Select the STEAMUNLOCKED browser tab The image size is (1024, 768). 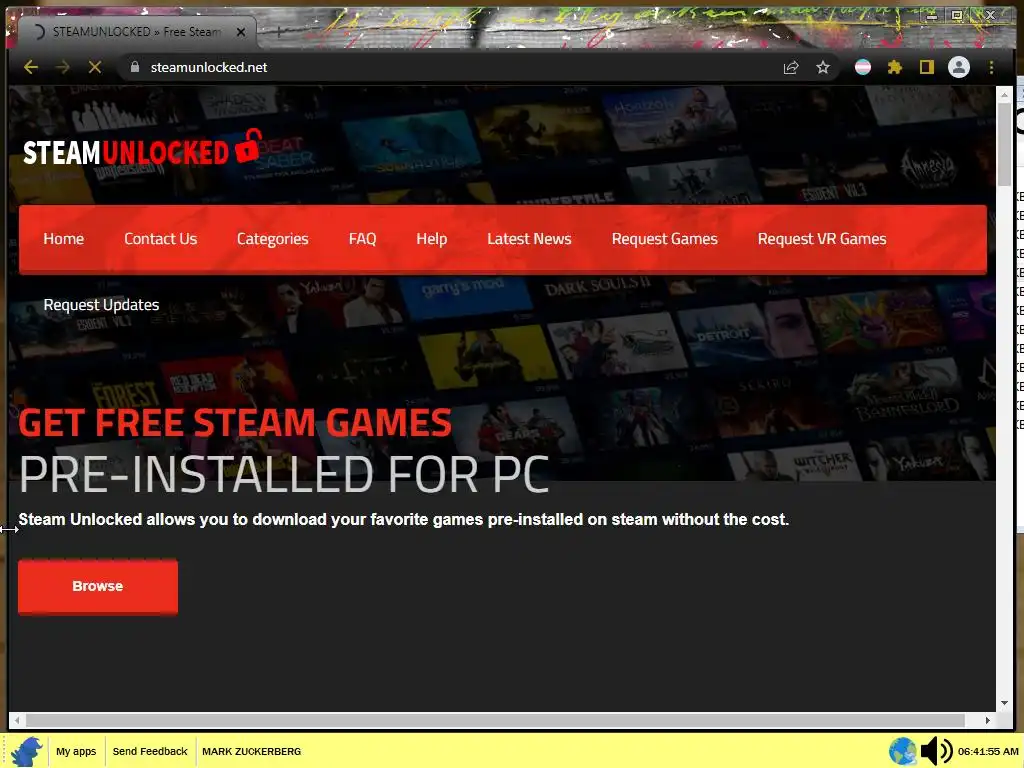tap(137, 32)
